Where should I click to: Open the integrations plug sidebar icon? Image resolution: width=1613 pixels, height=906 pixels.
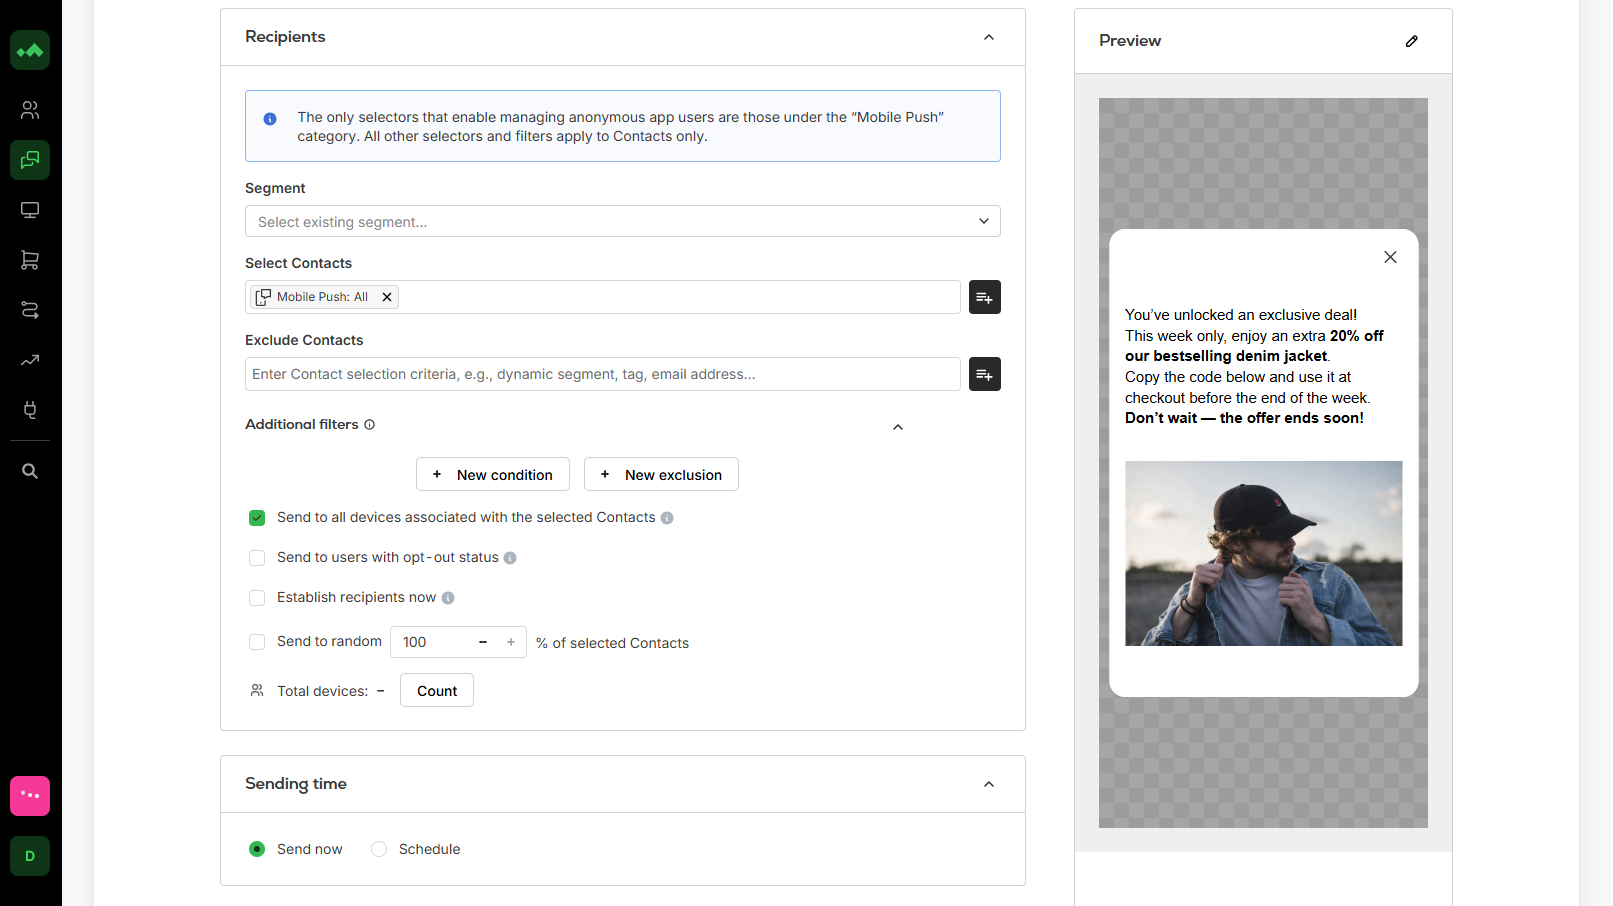30,410
